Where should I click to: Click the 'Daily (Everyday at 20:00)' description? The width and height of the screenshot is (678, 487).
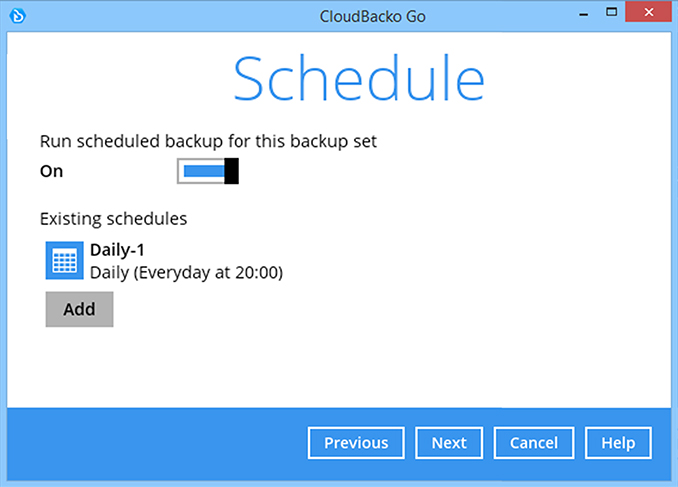click(x=186, y=271)
